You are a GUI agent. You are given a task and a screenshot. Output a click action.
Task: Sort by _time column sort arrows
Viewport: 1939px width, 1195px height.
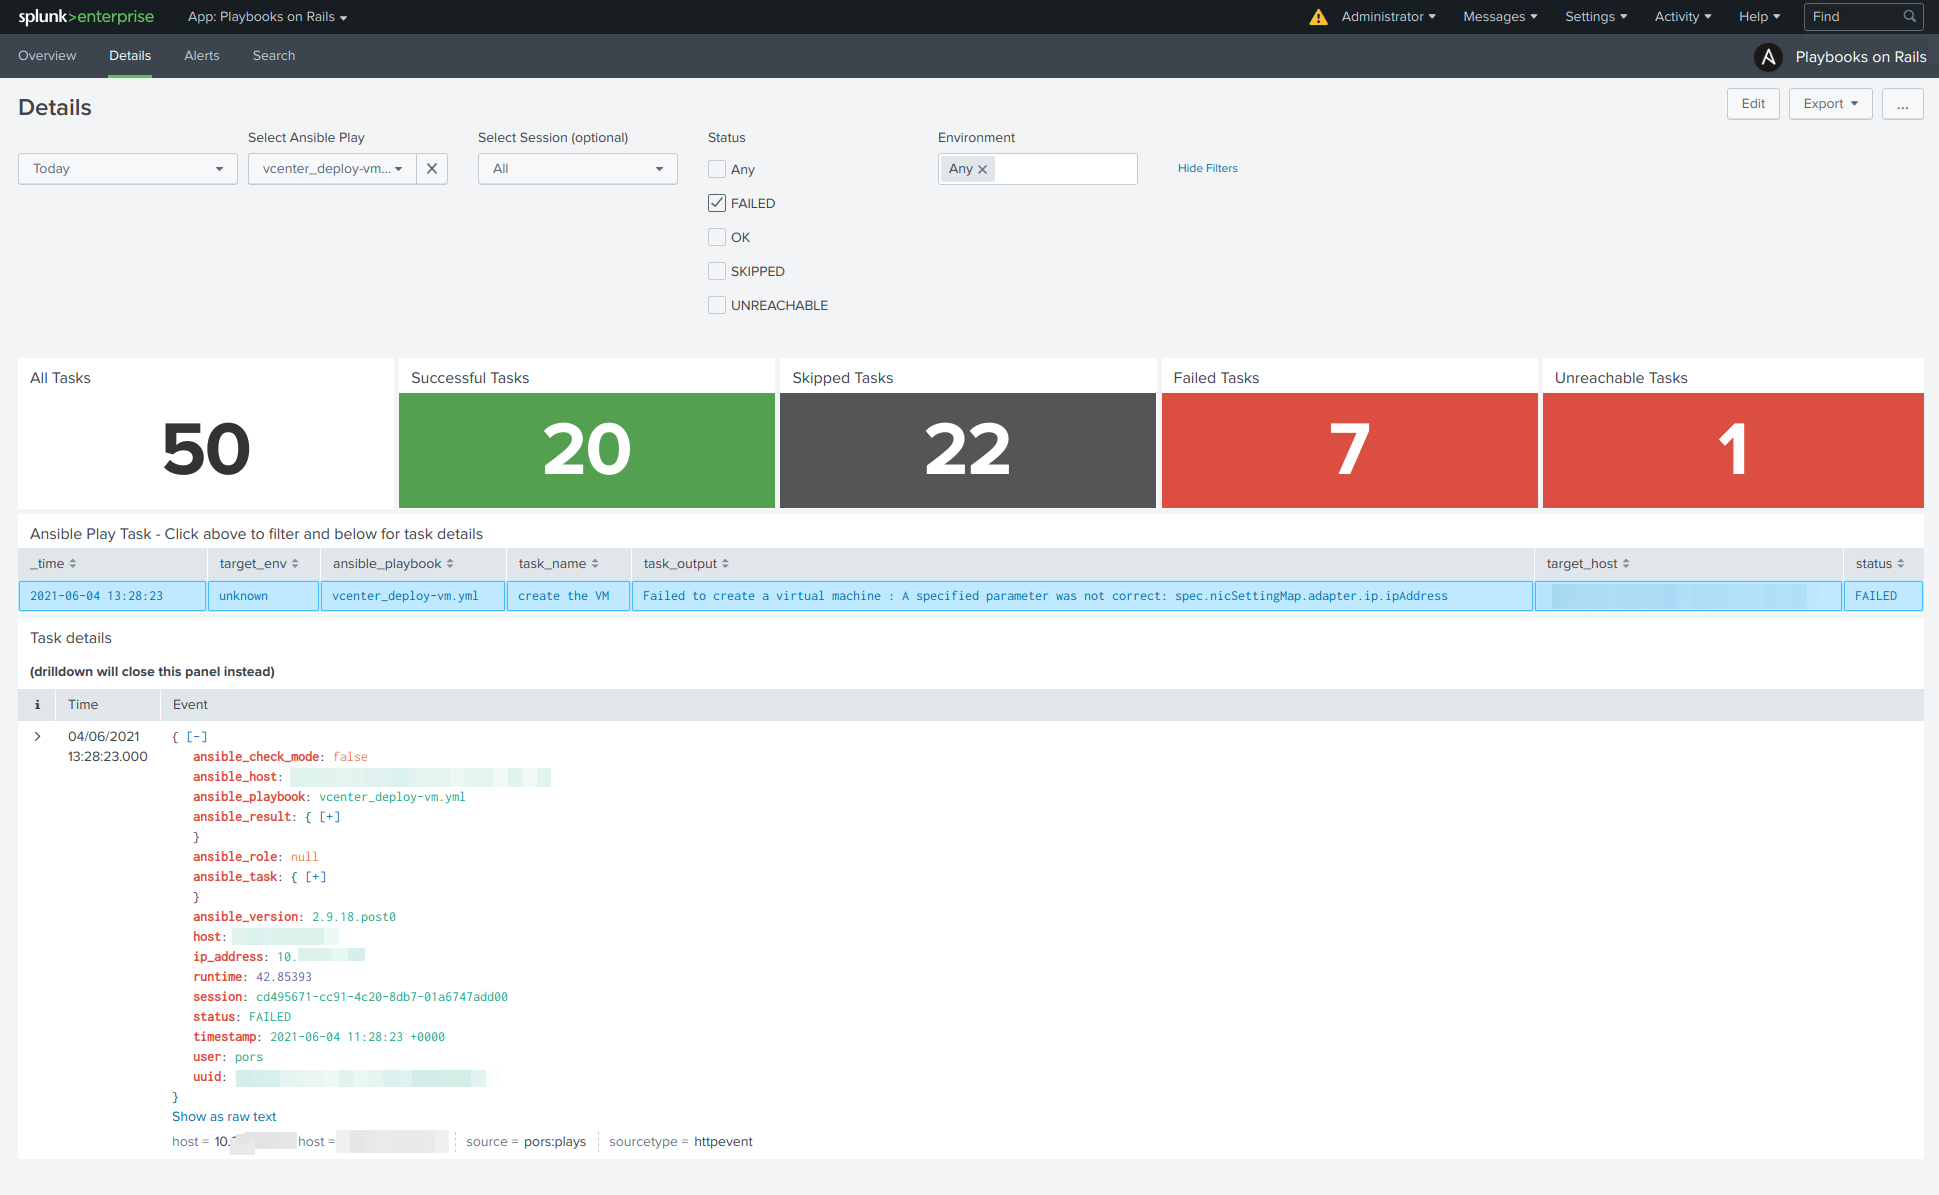[73, 564]
